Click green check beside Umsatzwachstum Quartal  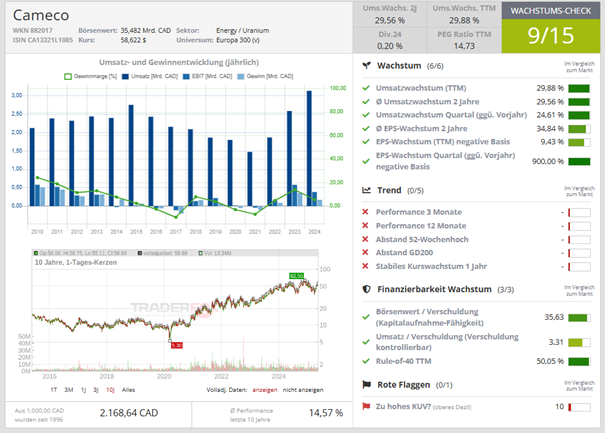pyautogui.click(x=366, y=115)
